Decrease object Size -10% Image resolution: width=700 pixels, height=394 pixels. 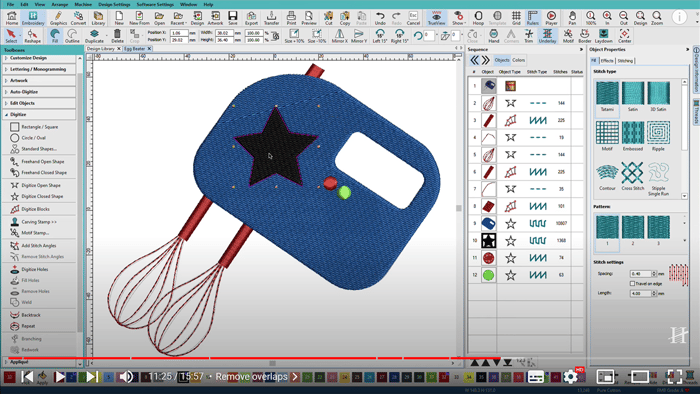317,36
